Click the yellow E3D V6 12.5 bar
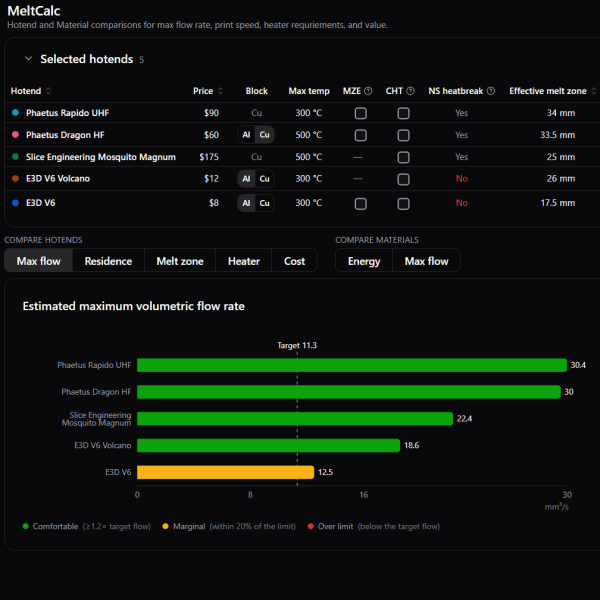The image size is (600, 600). pos(225,472)
